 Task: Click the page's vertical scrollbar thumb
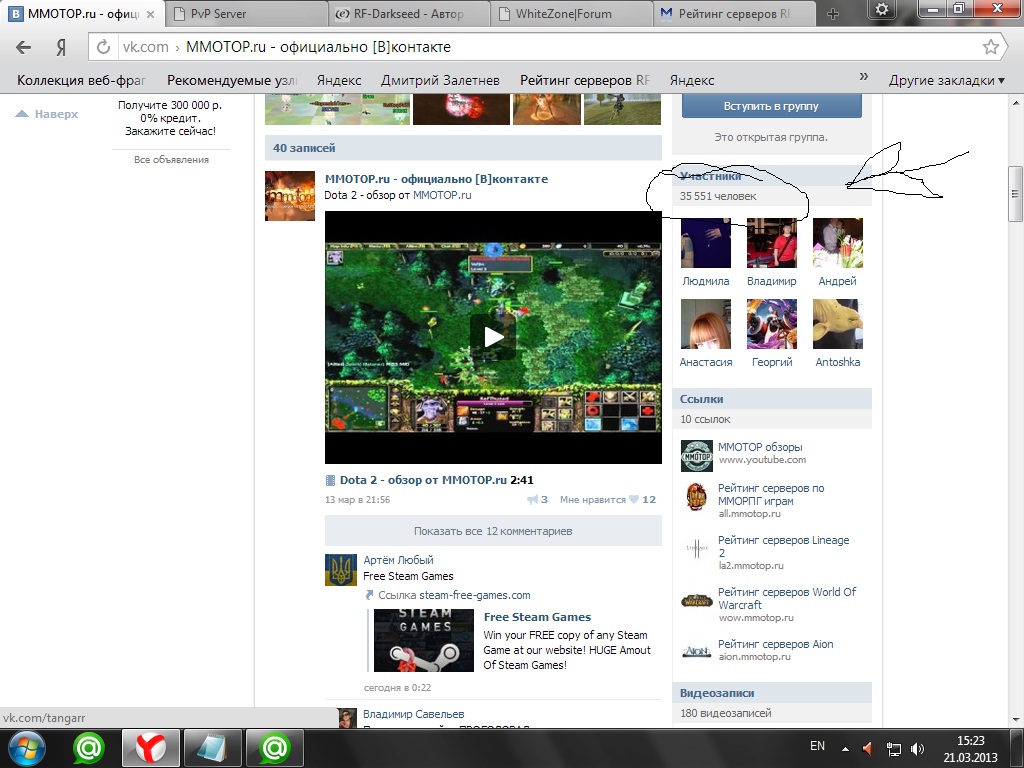tap(1015, 194)
